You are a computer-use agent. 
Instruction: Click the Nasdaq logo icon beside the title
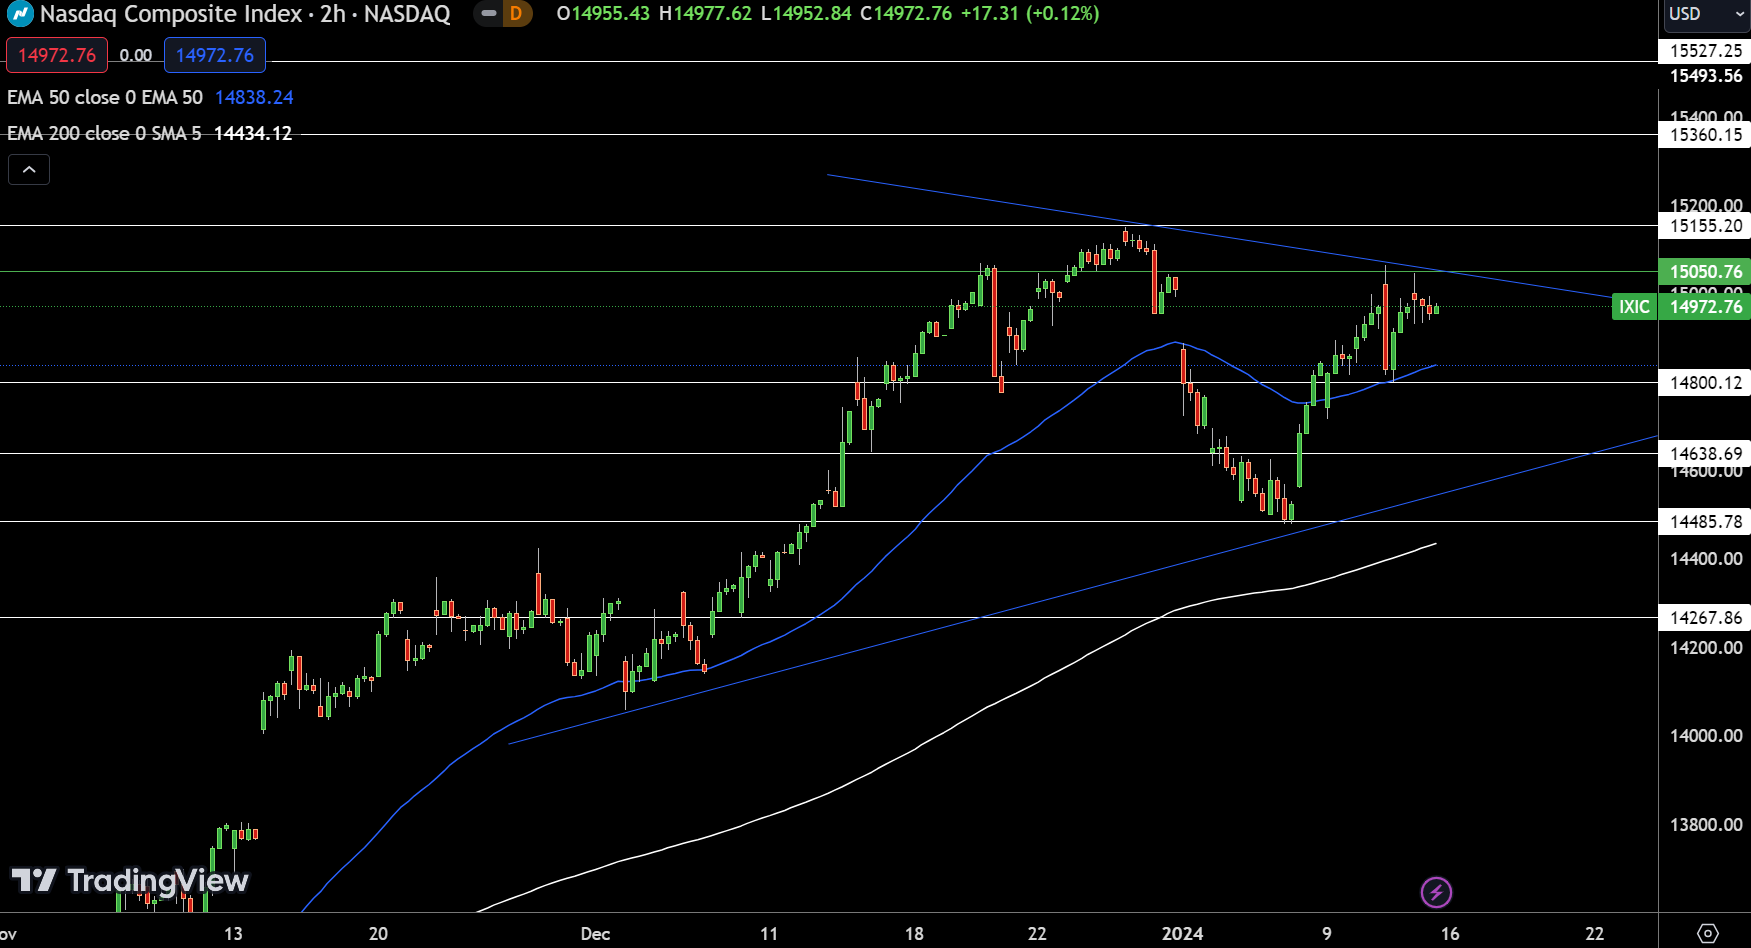coord(20,14)
